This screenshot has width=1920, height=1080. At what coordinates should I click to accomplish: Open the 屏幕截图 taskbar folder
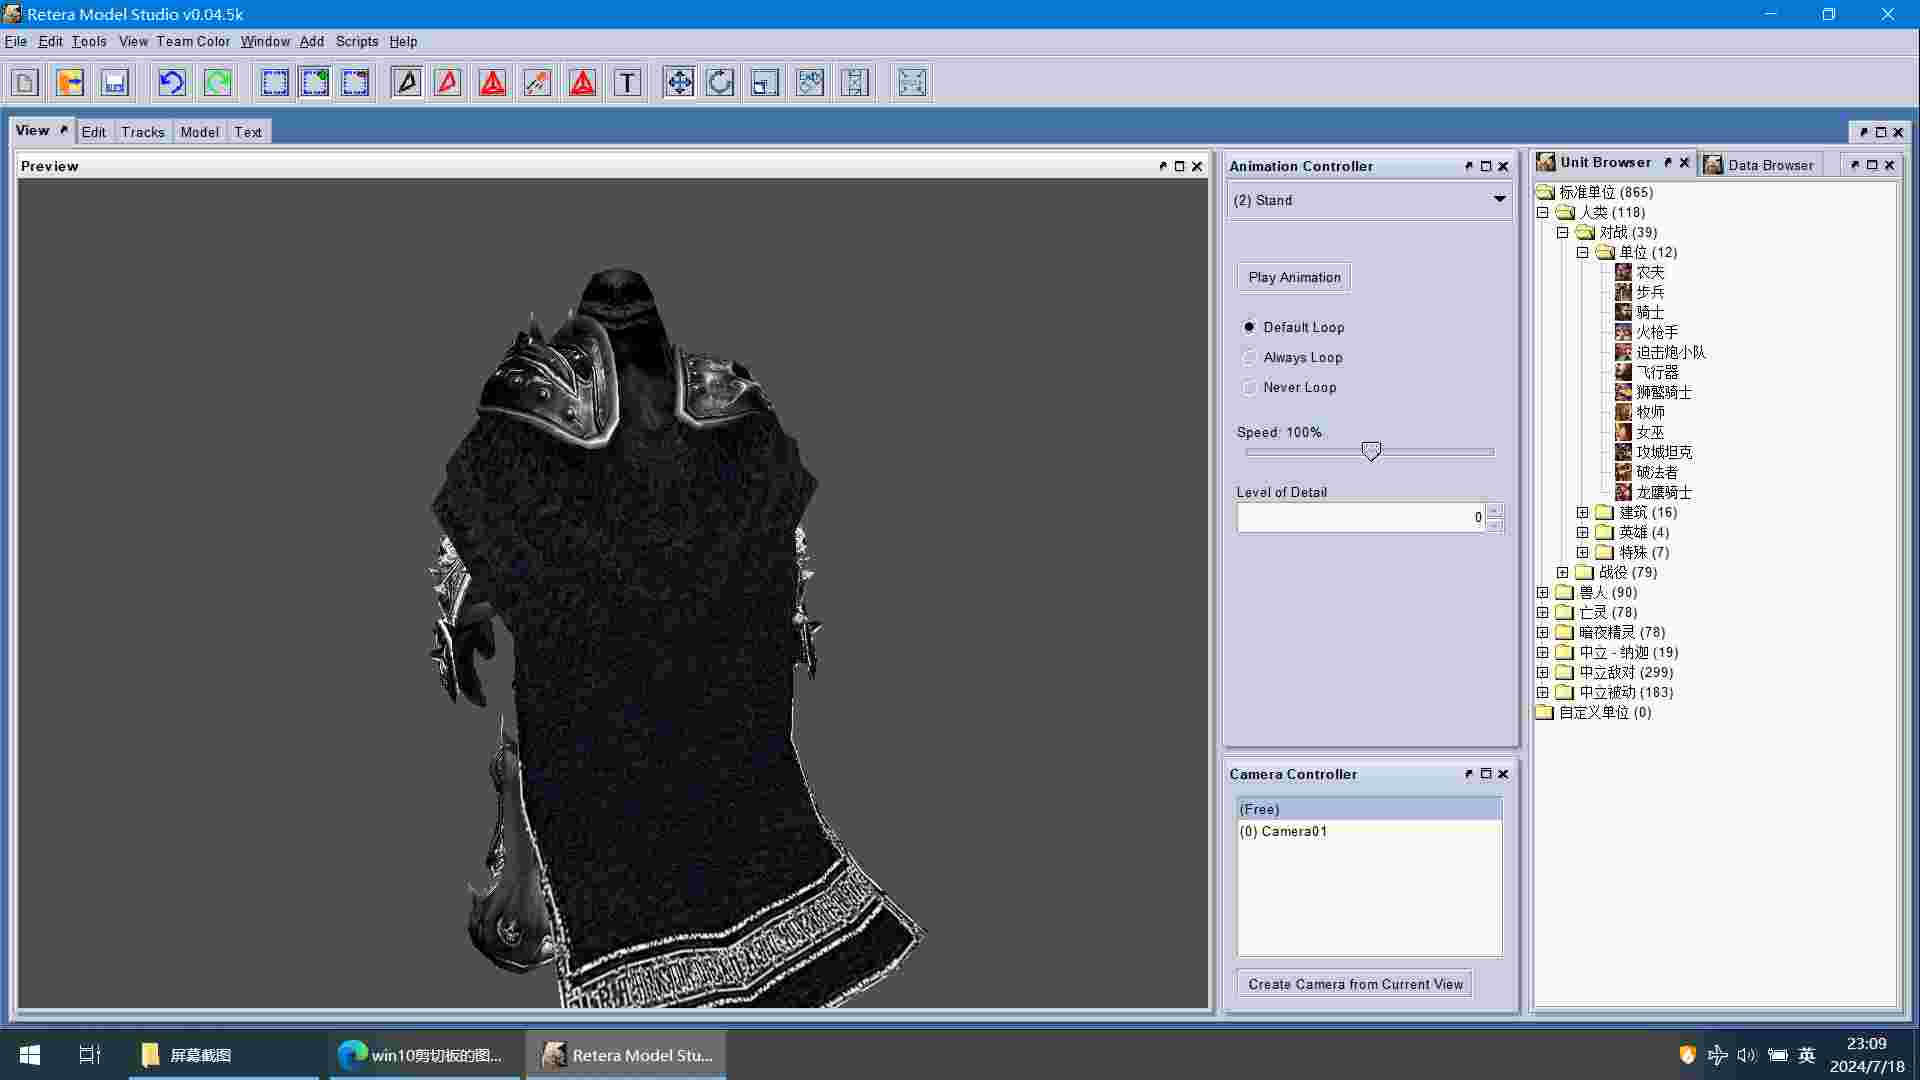pyautogui.click(x=223, y=1055)
